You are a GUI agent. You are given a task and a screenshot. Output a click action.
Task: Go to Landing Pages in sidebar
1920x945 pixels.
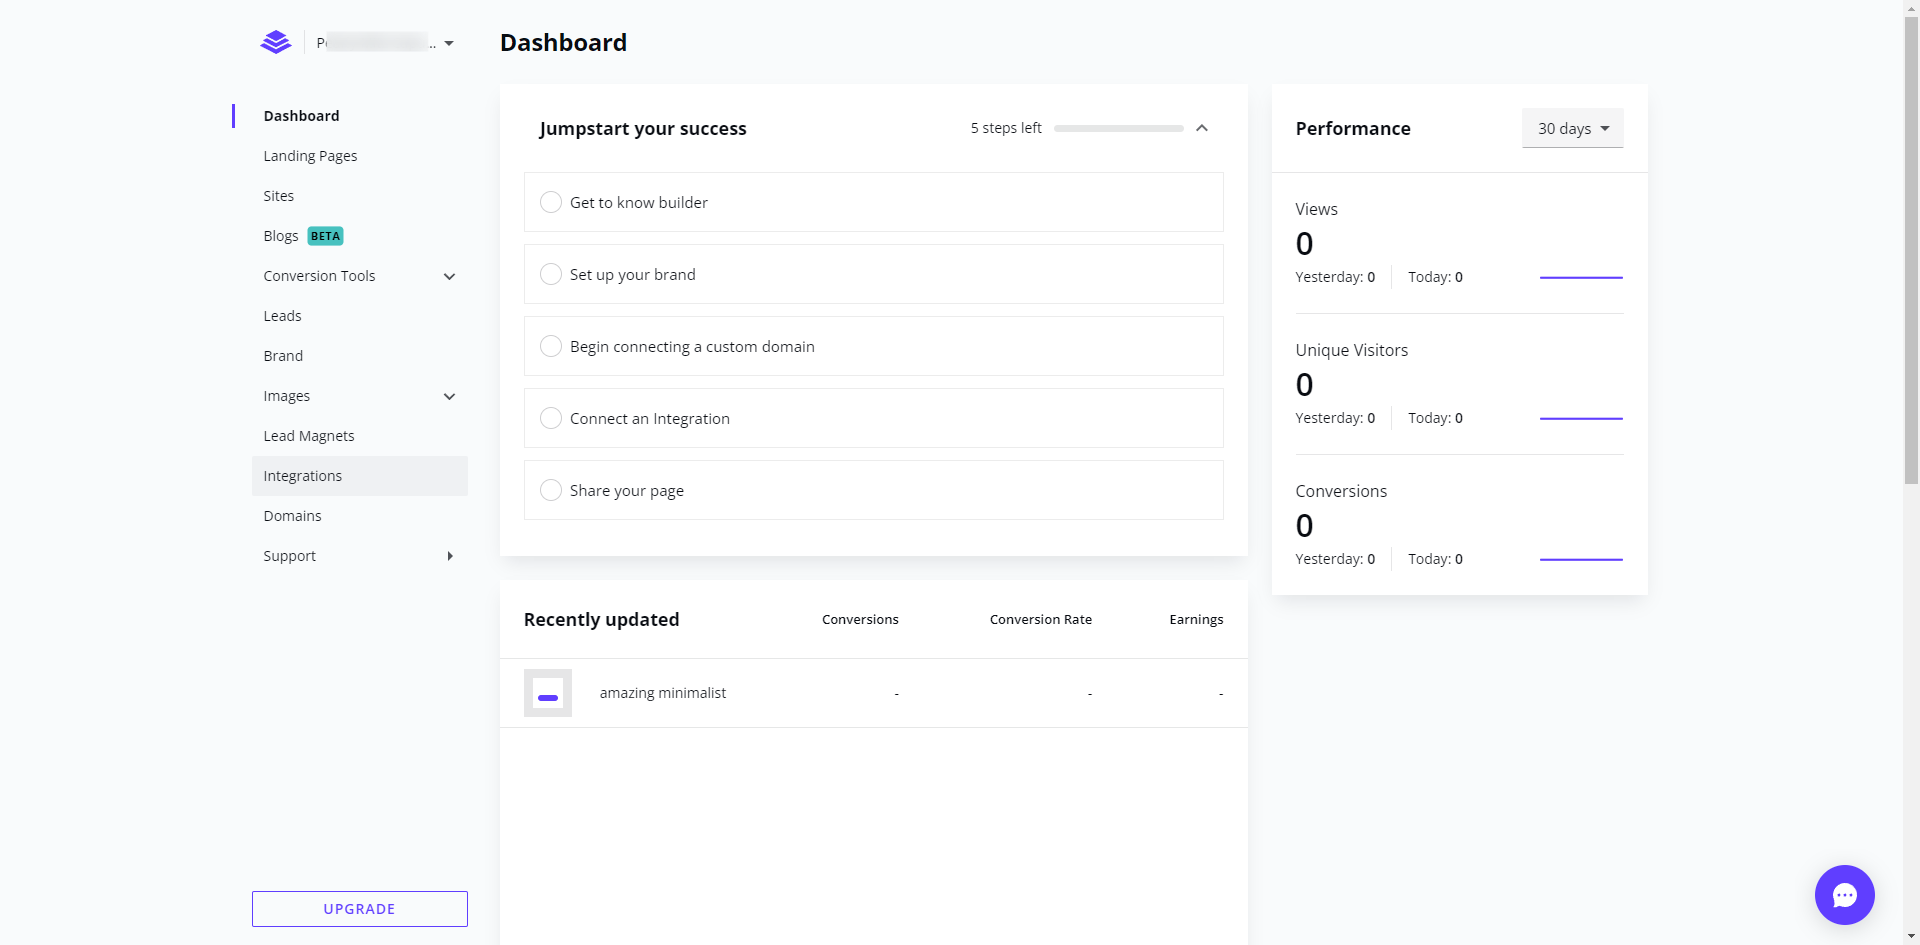(310, 156)
